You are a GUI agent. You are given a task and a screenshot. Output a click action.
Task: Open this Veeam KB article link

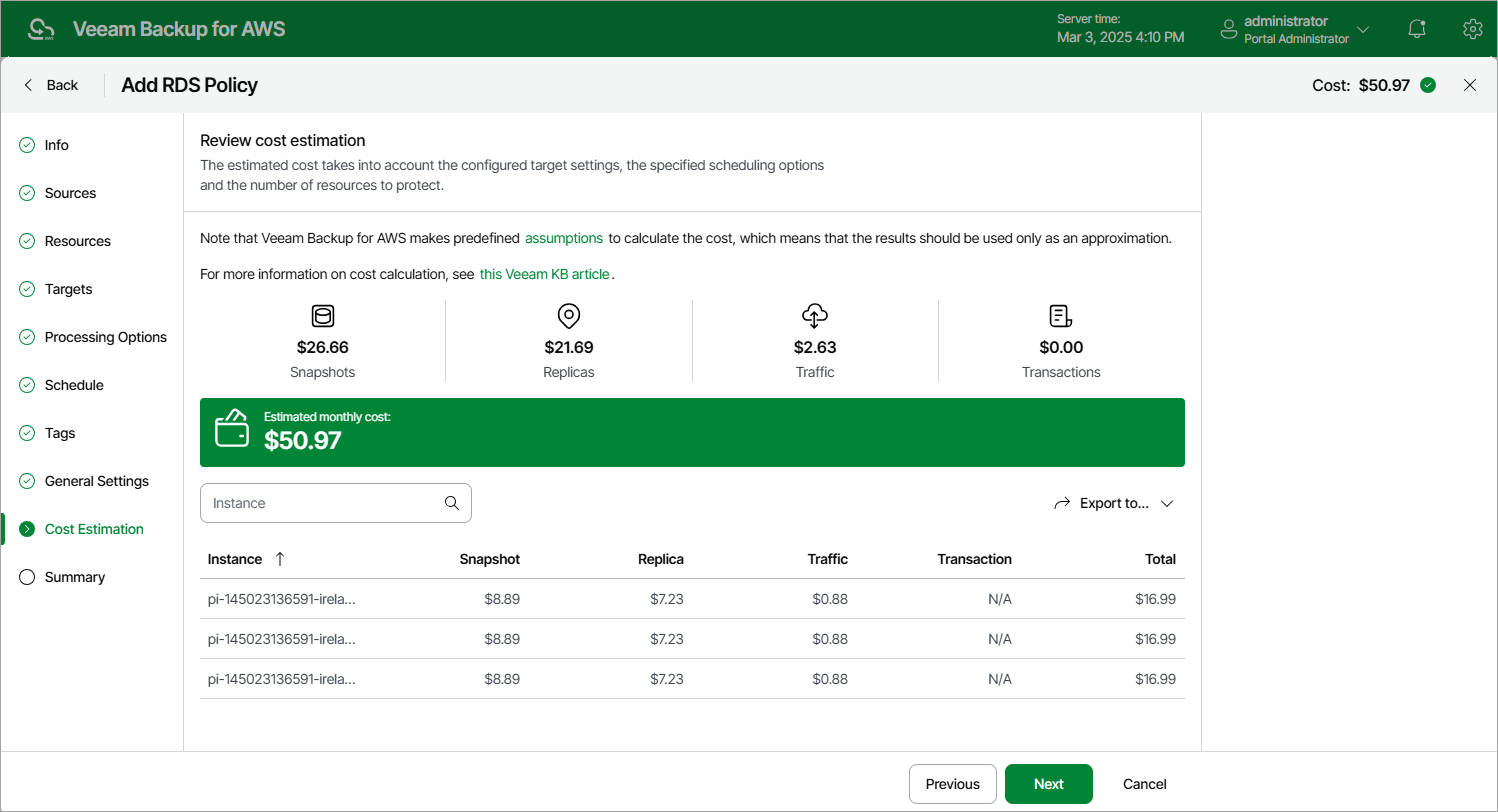click(544, 274)
